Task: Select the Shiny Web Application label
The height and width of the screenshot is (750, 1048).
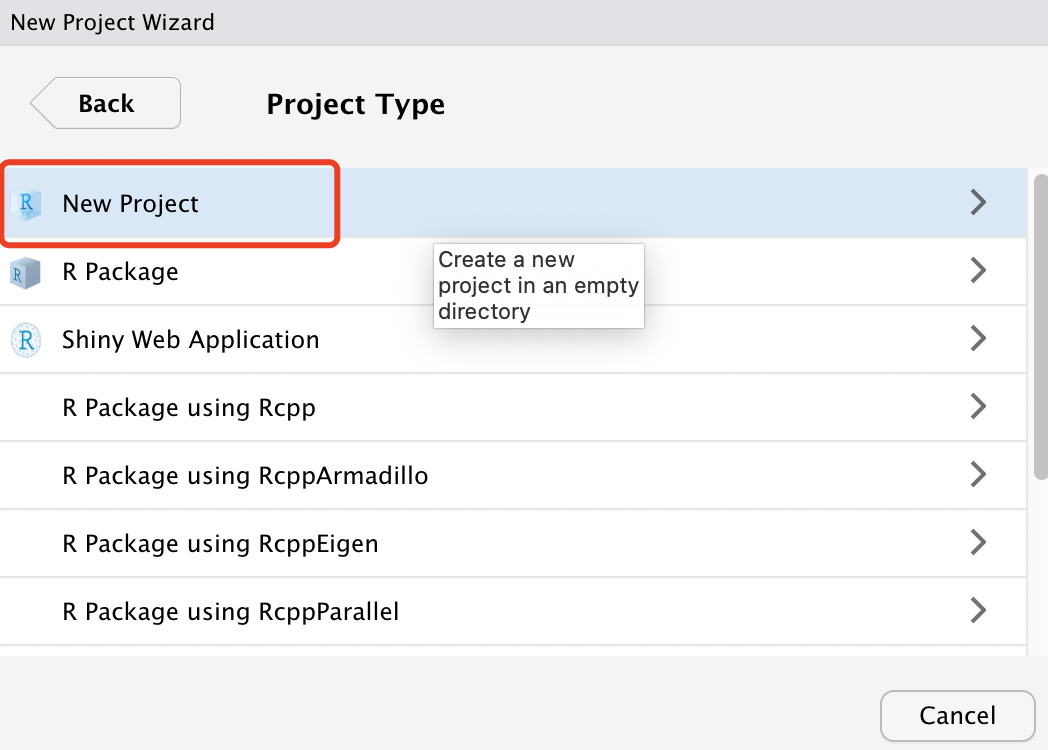Action: point(190,340)
